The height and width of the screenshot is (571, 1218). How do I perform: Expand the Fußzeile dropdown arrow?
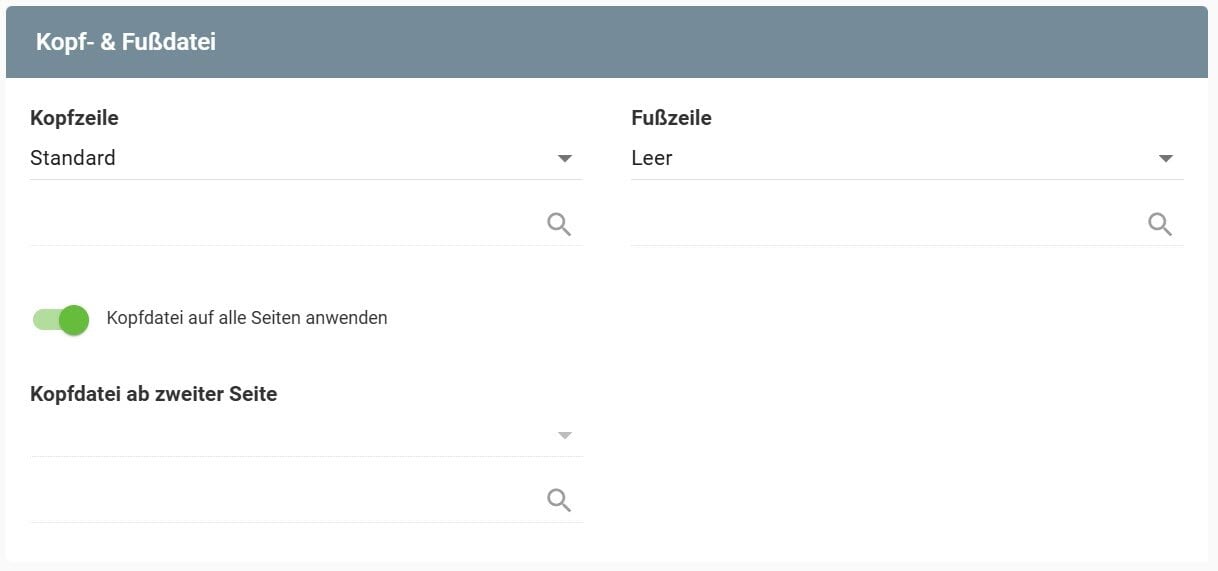(1165, 158)
